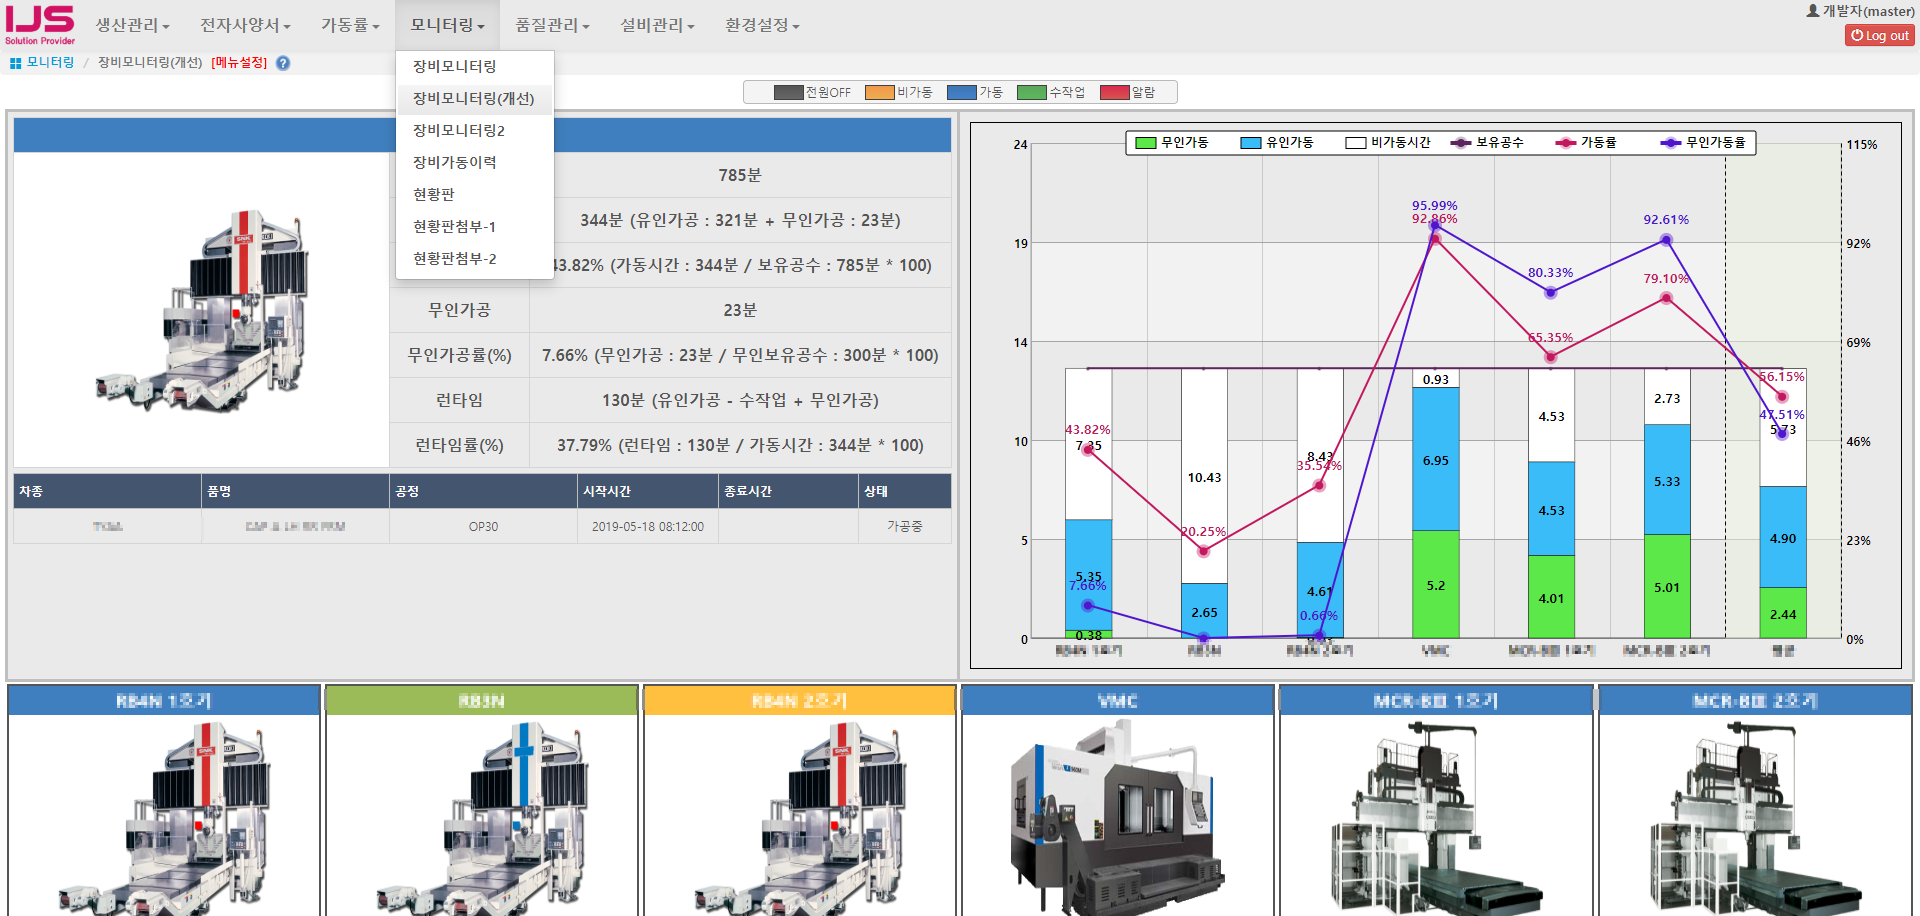1920x916 pixels.
Task: Click the user profile icon beside 개발자(master)
Action: (1812, 11)
